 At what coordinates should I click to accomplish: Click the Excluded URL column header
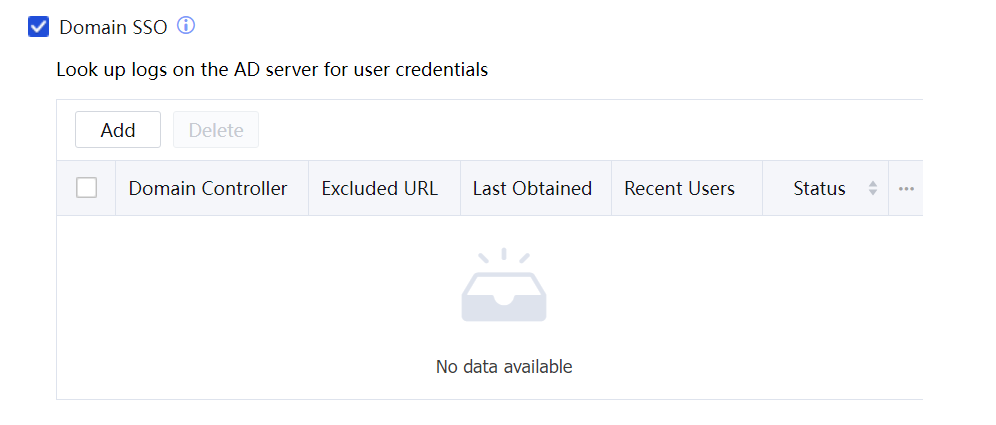(380, 188)
